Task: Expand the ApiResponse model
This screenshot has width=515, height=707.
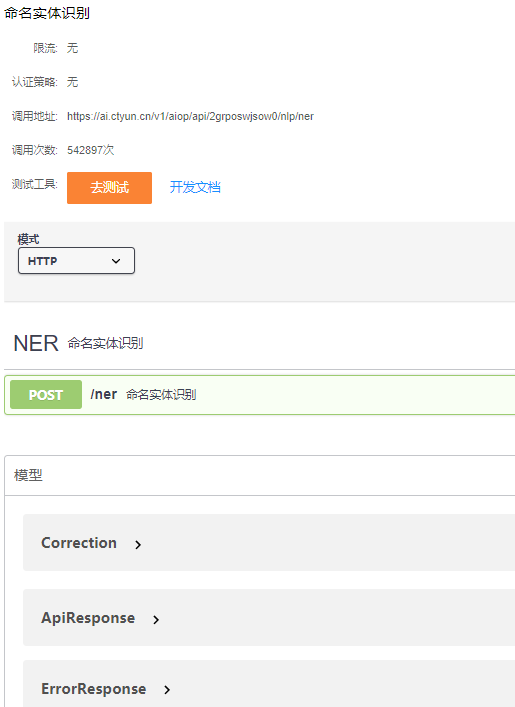Action: click(269, 618)
